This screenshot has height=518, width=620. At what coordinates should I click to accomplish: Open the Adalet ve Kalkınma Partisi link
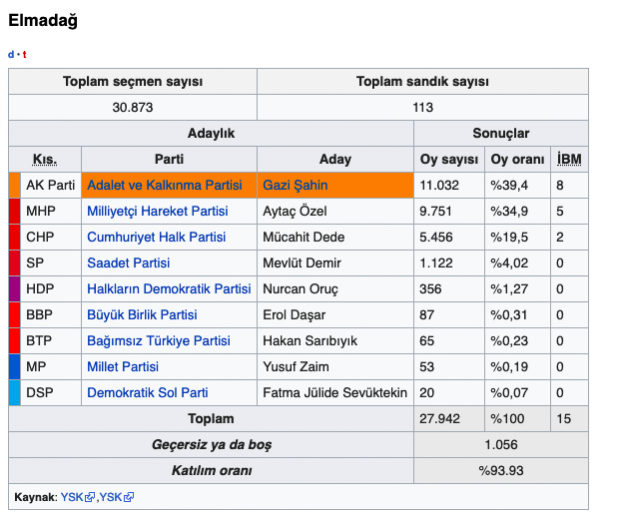(x=164, y=186)
